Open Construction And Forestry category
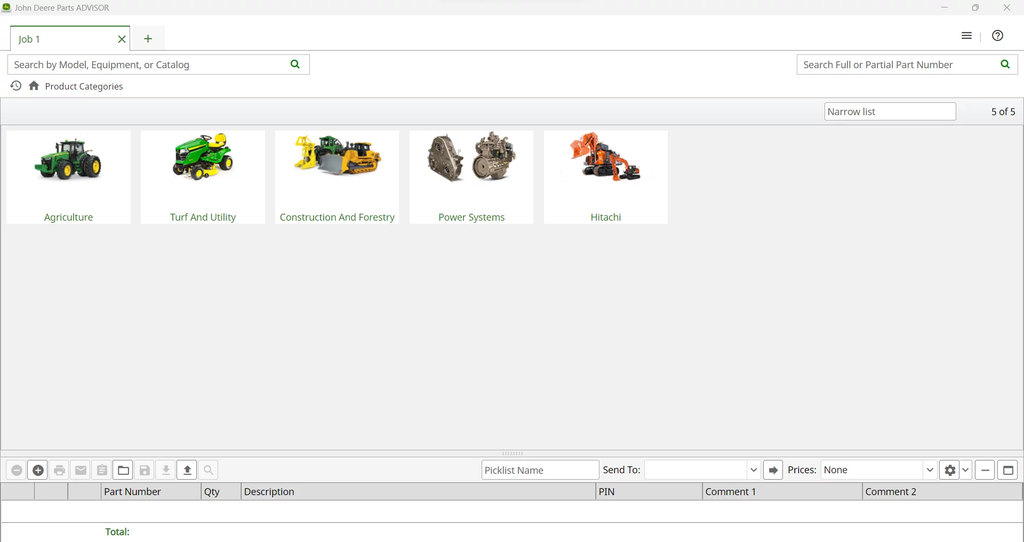The height and width of the screenshot is (542, 1024). pyautogui.click(x=337, y=176)
